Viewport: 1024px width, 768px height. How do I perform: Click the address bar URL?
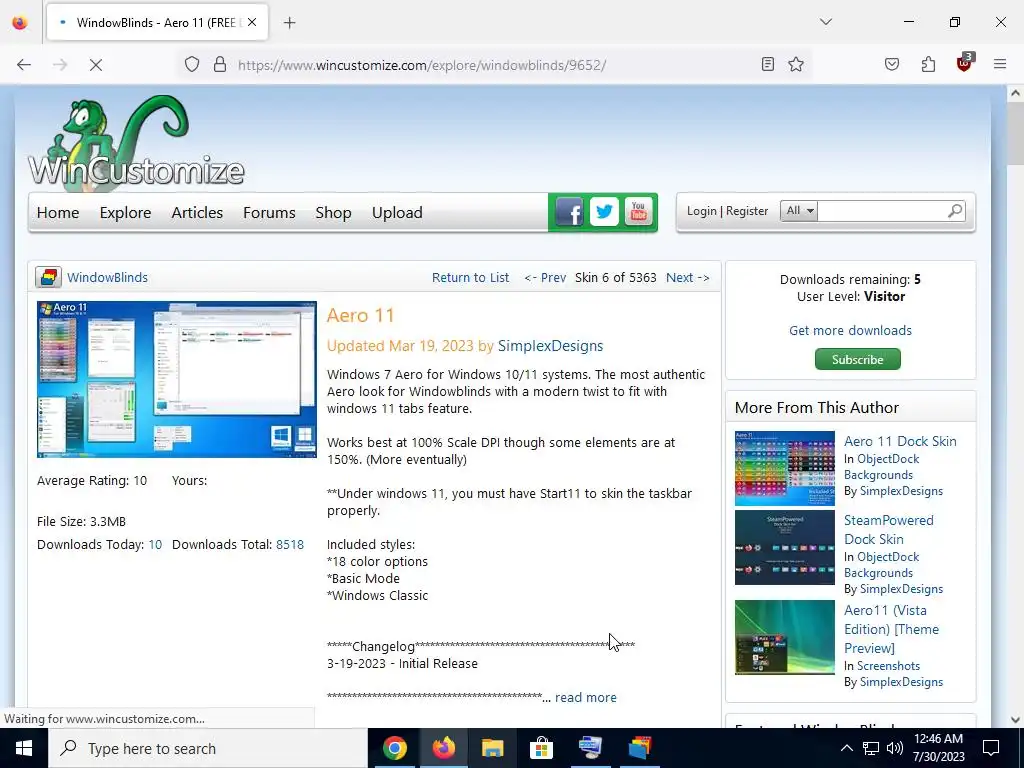pyautogui.click(x=422, y=65)
